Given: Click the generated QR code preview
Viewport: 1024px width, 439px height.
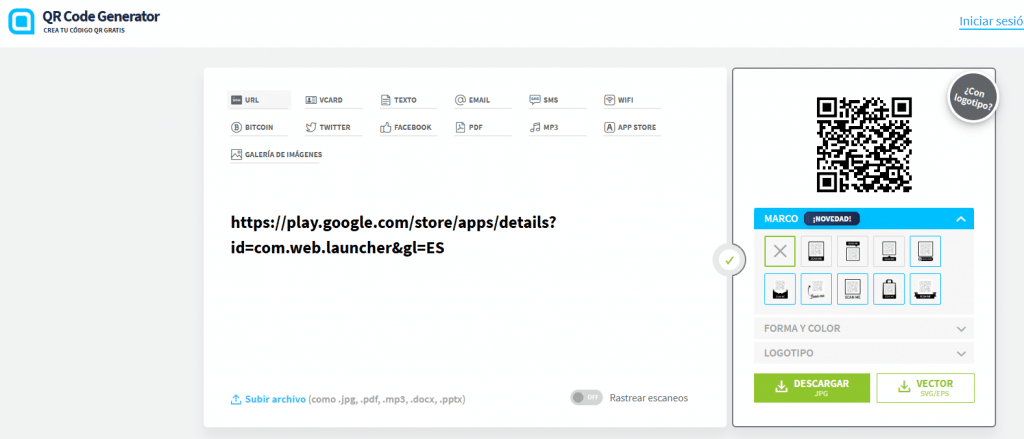Looking at the screenshot, I should [x=864, y=144].
